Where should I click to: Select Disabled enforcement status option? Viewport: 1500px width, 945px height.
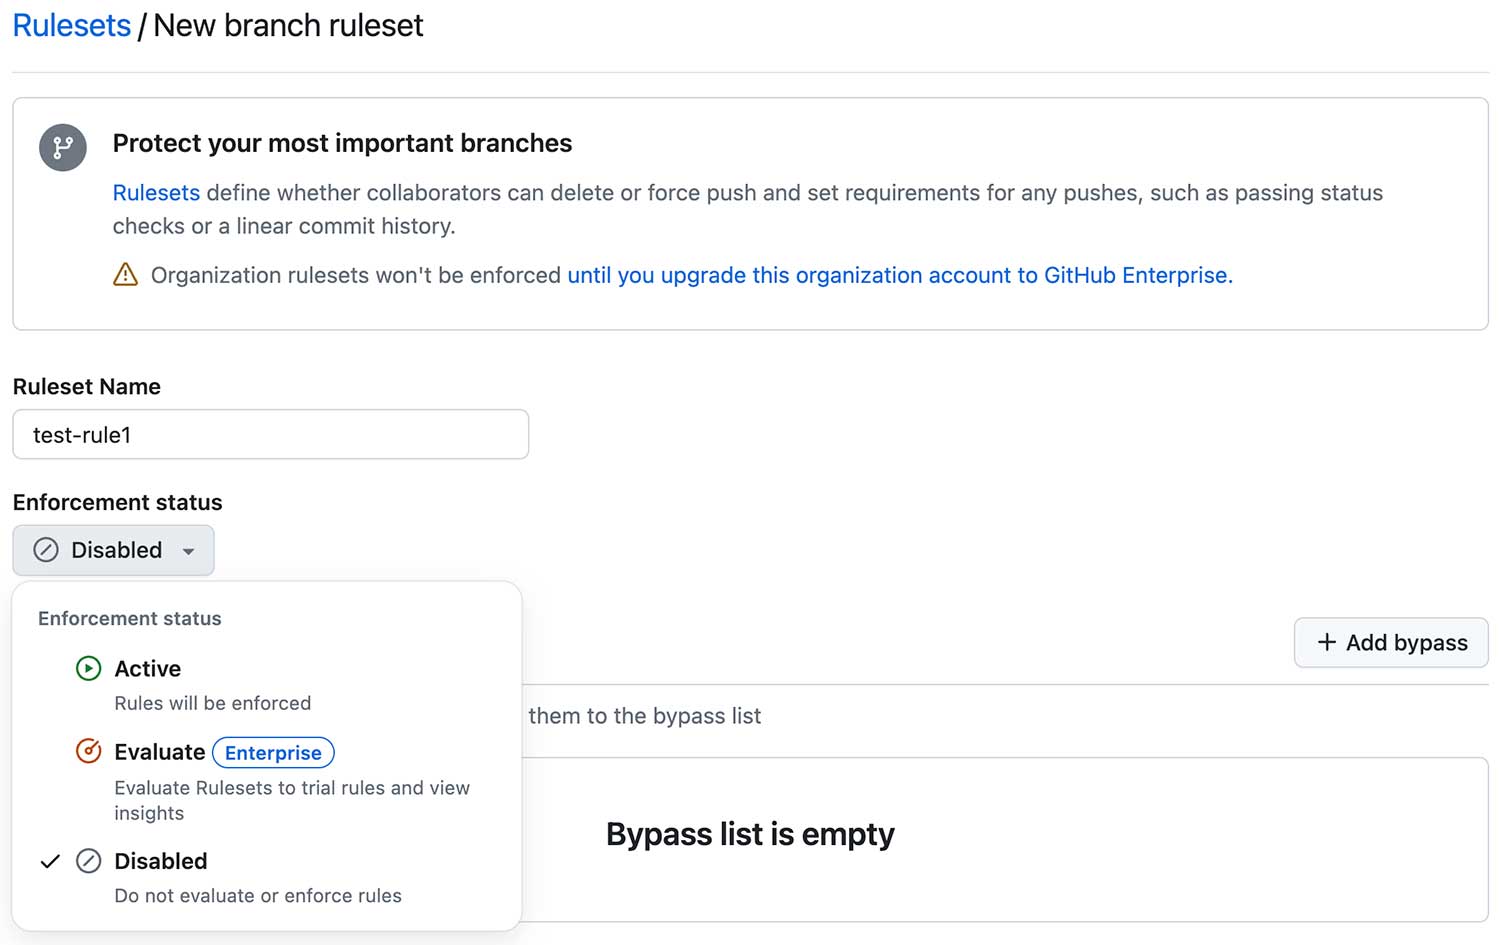click(x=267, y=877)
